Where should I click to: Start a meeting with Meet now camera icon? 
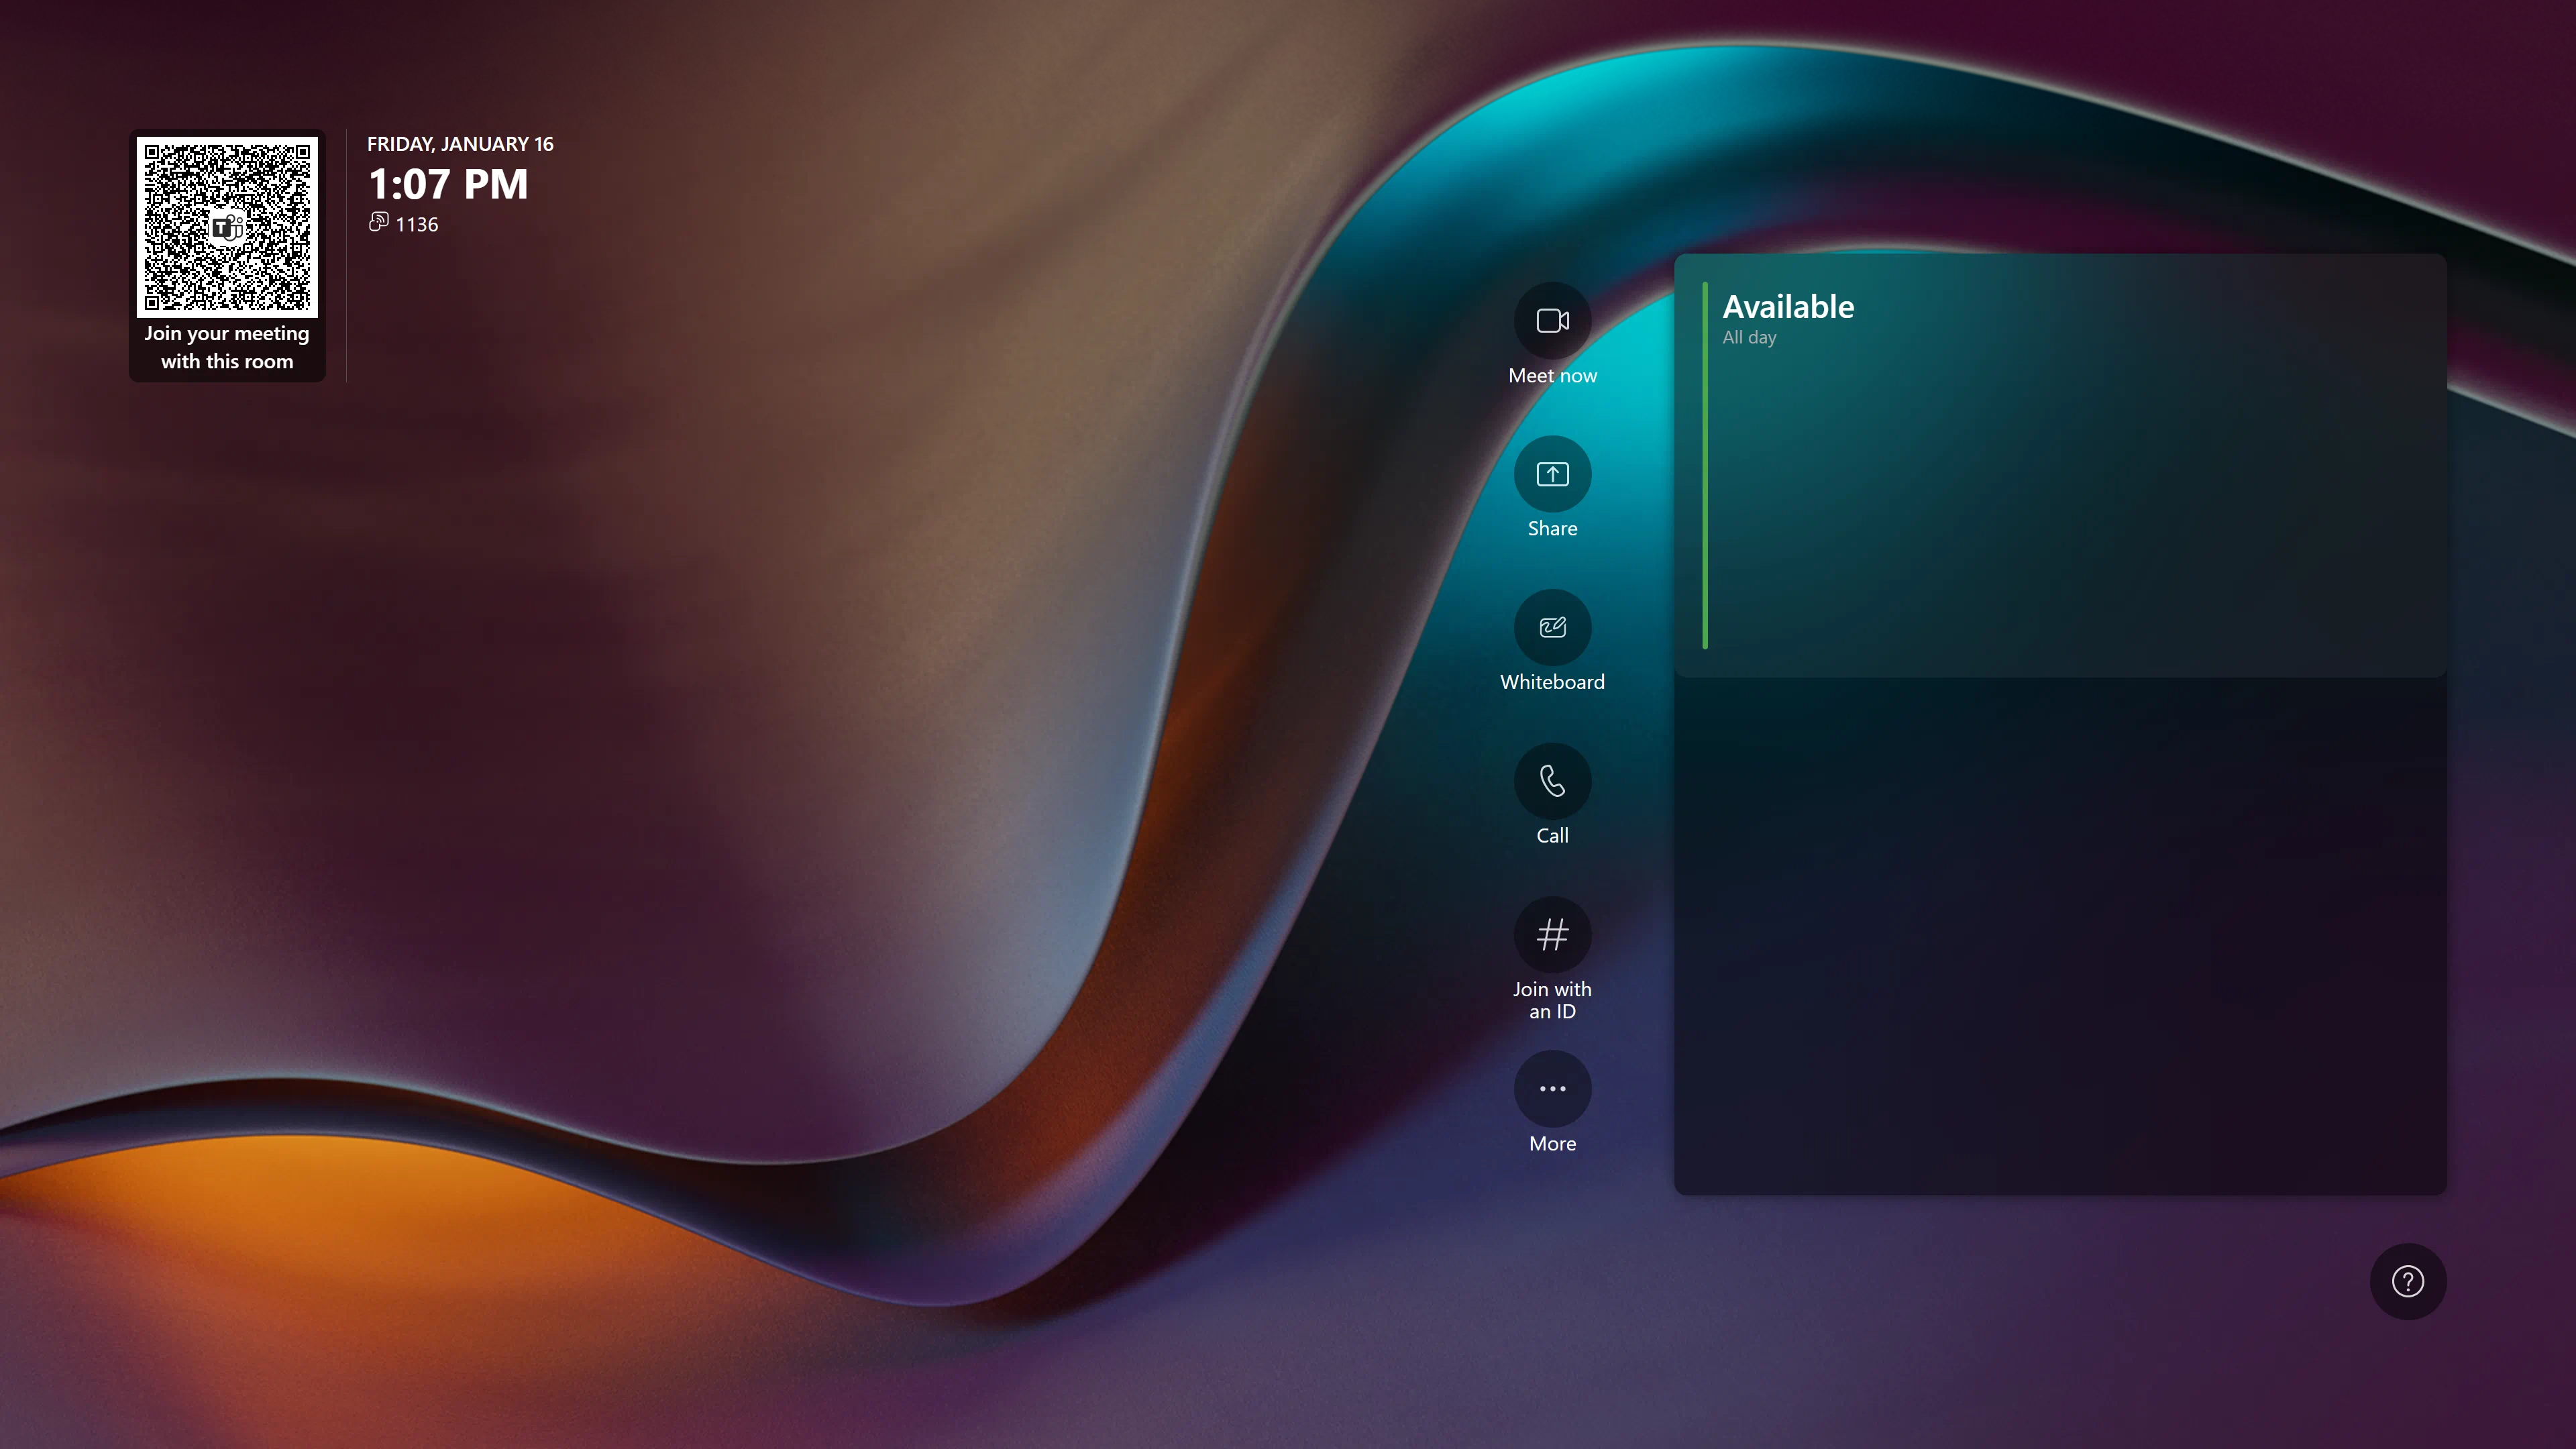1552,320
